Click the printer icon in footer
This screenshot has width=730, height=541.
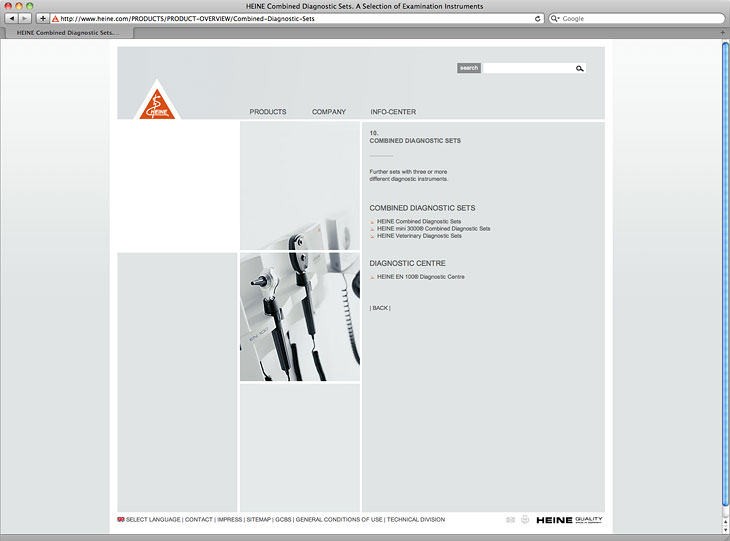pos(525,520)
